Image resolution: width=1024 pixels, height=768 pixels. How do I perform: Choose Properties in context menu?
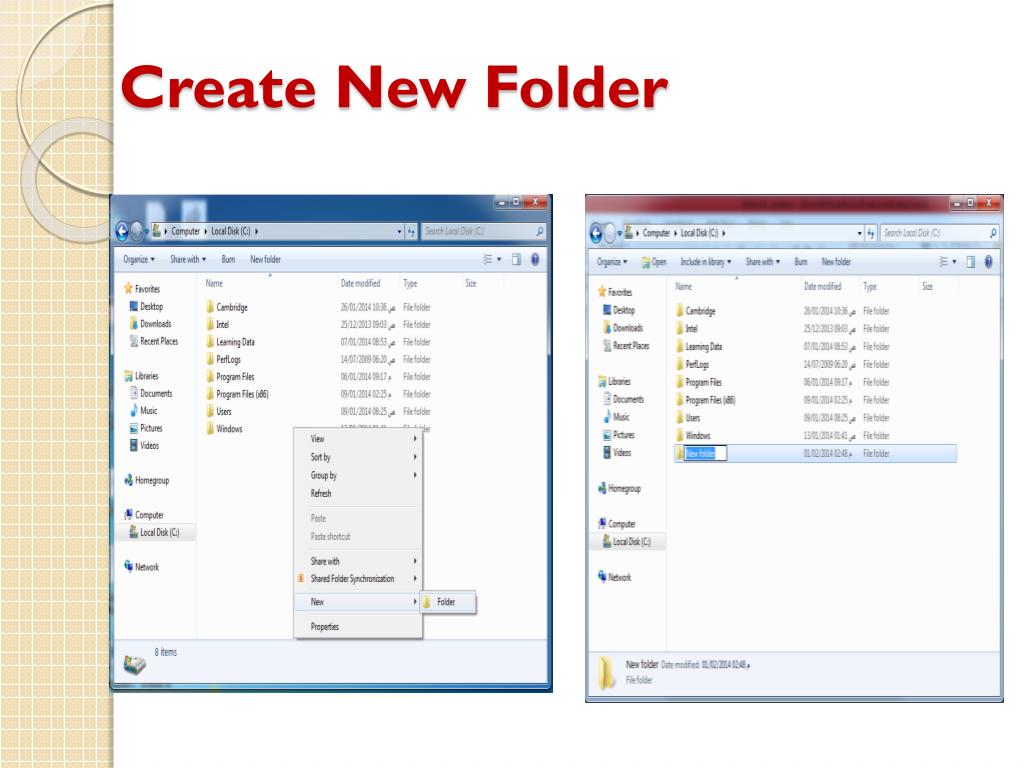tap(358, 627)
